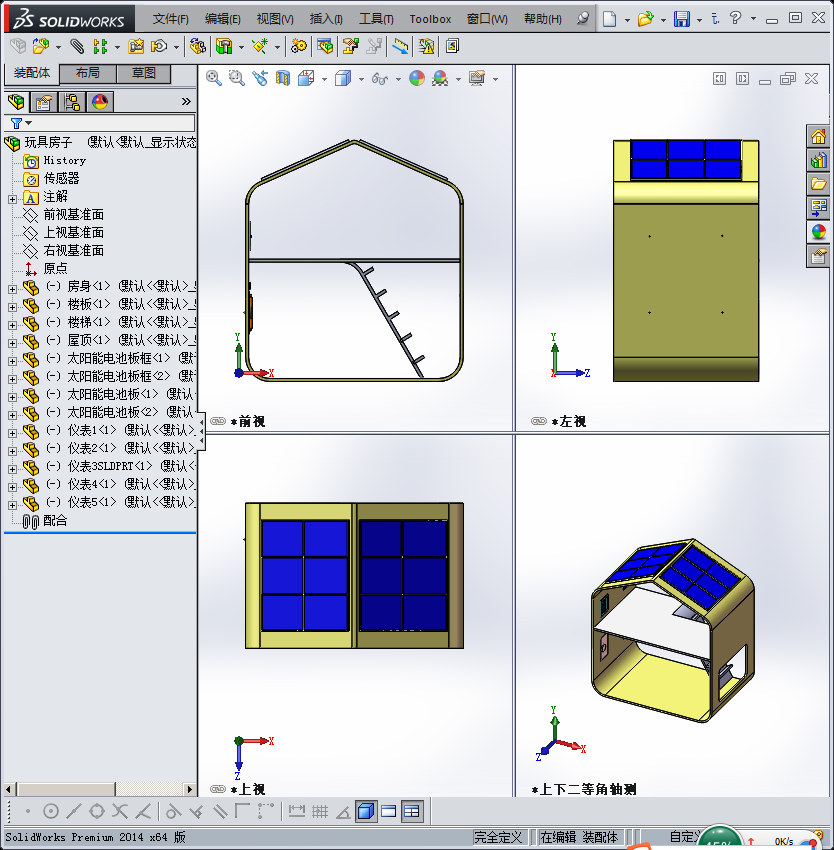Expand the 注解 annotations node
834x850 pixels.
pos(12,199)
